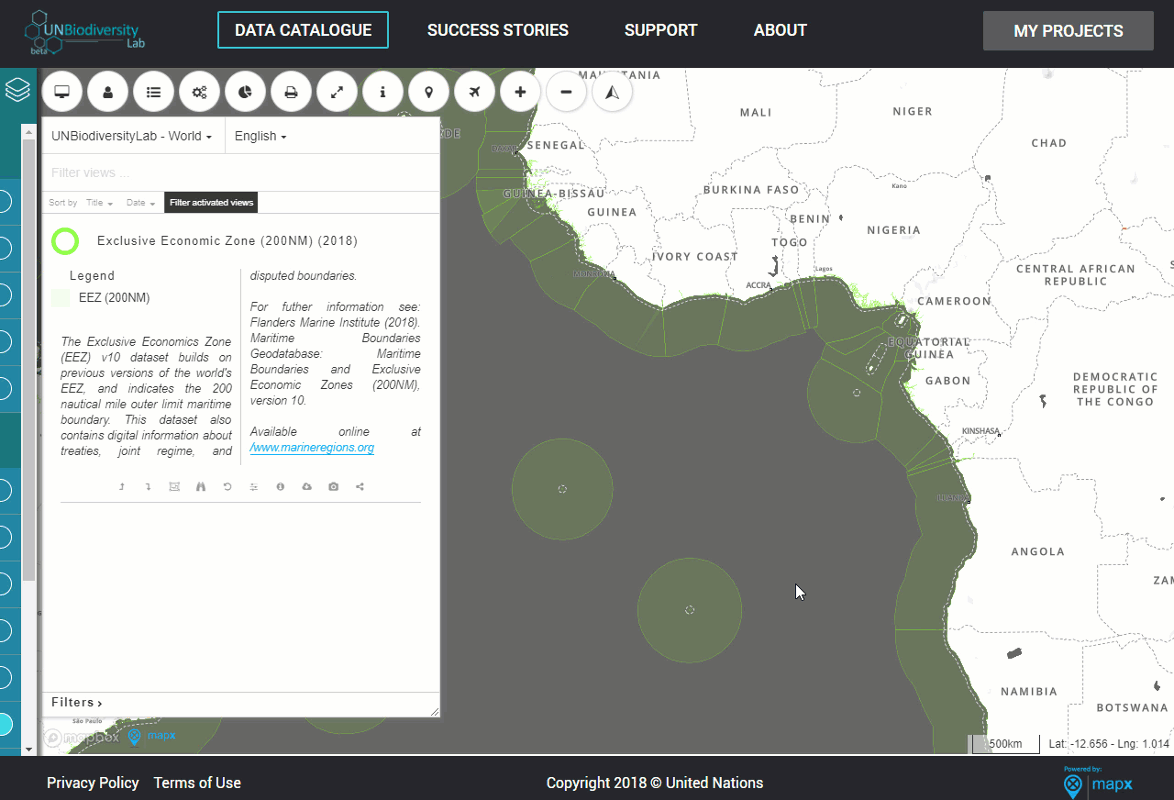
Task: Open Sort by Date dropdown
Action: click(x=141, y=203)
